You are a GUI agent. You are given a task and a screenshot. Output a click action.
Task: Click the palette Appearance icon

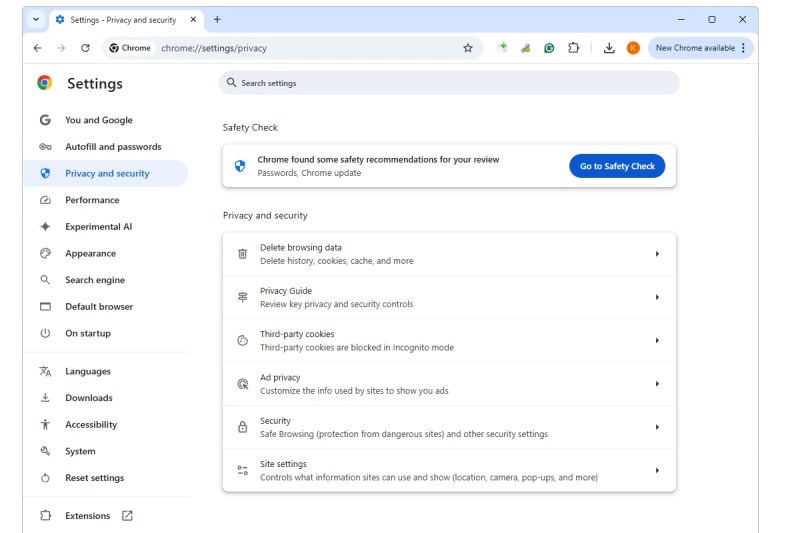point(45,253)
